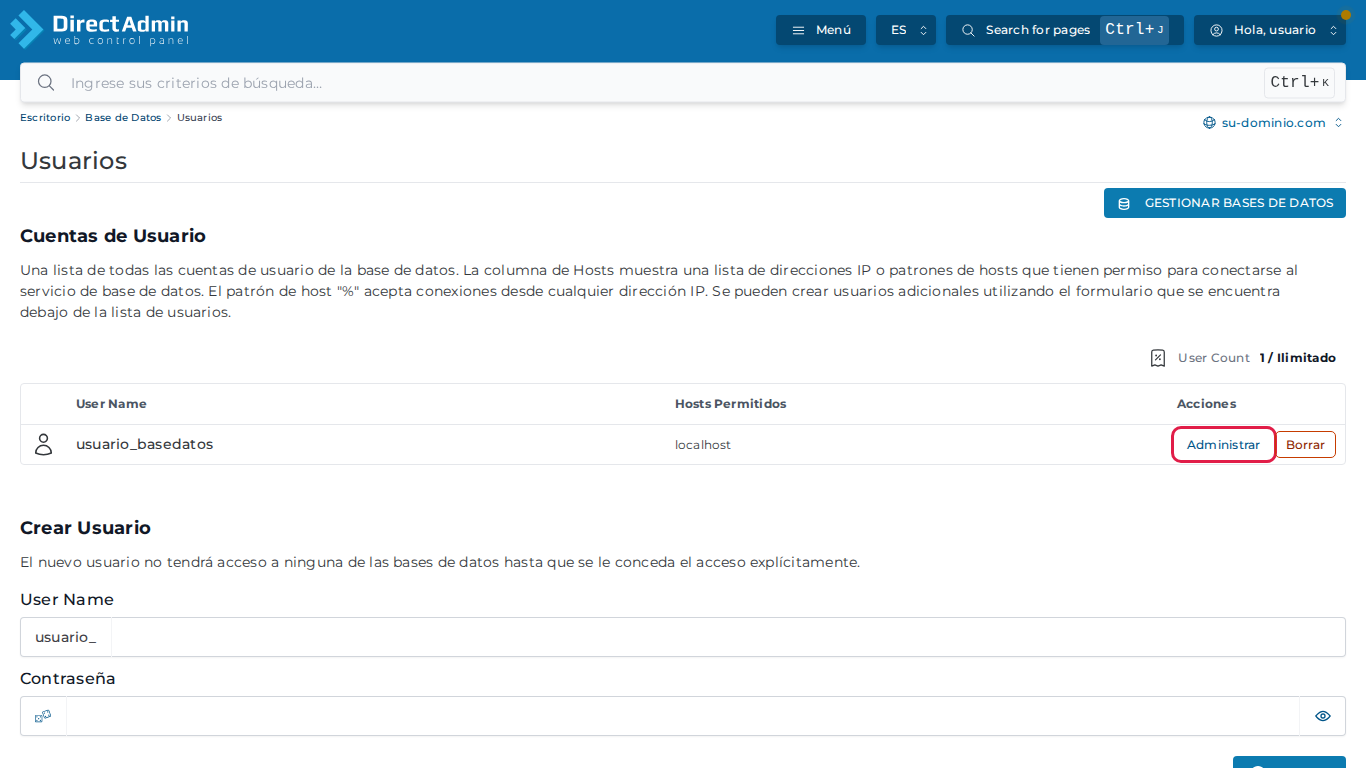Click the globe icon beside su-dominio.com
The image size is (1366, 768).
pyautogui.click(x=1209, y=123)
